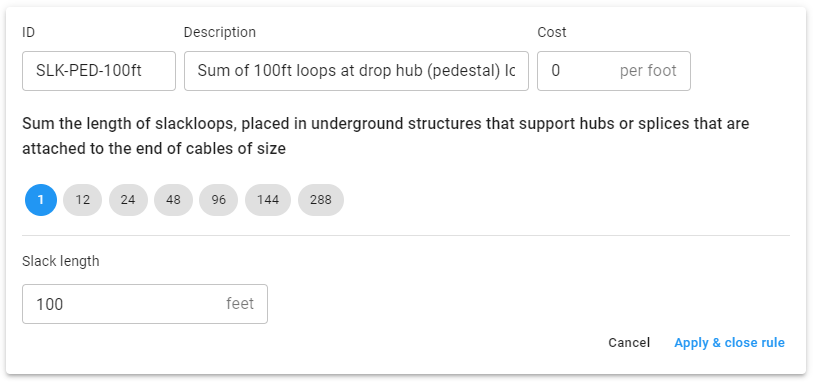The width and height of the screenshot is (813, 382).
Task: Select cable size chip 1
Action: (41, 200)
